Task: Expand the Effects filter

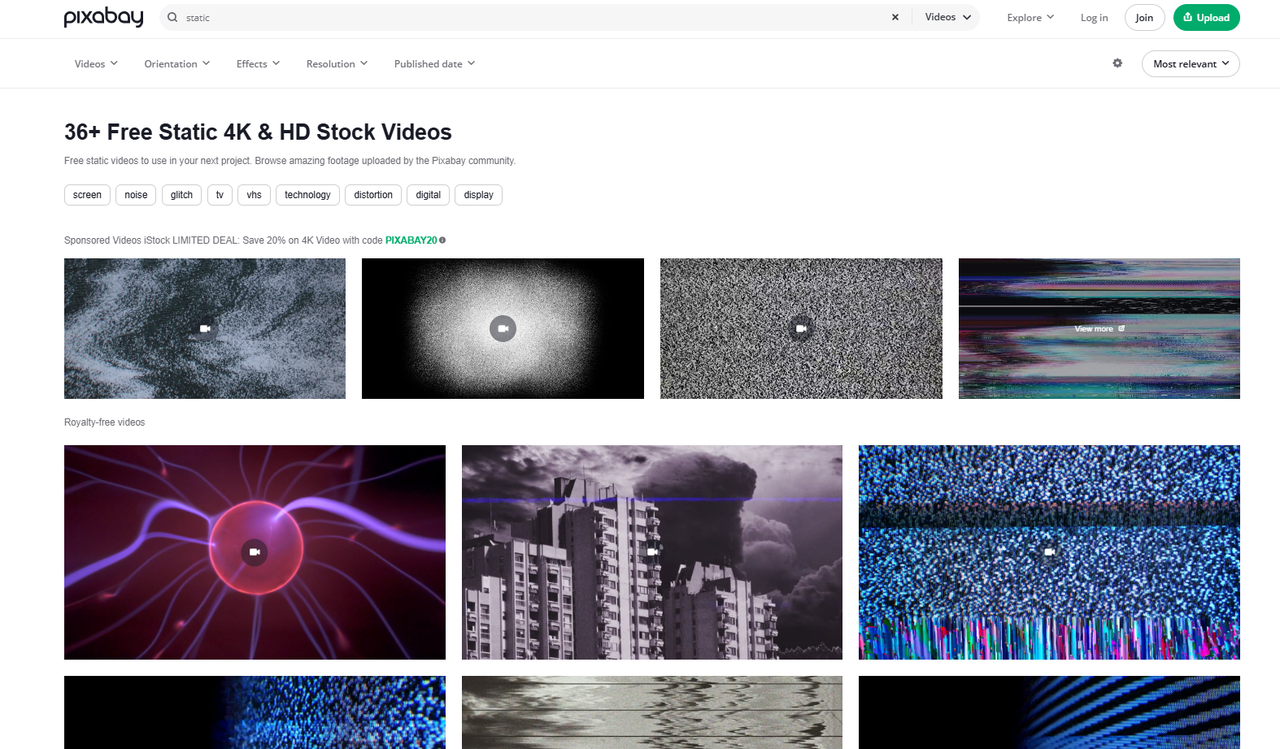Action: point(257,63)
